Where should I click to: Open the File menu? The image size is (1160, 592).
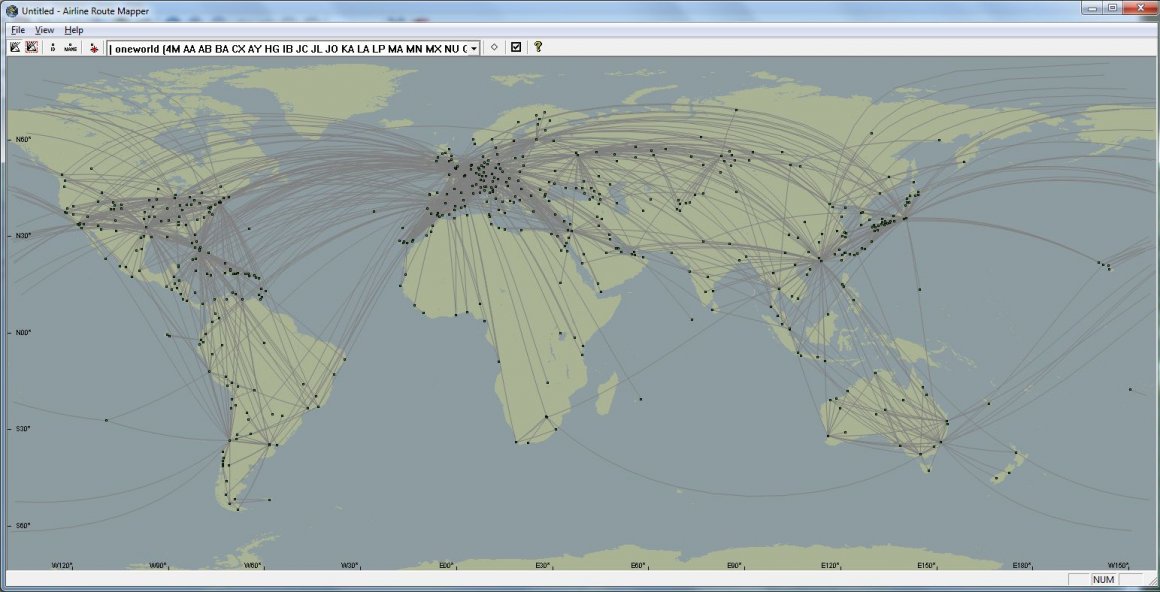click(x=18, y=30)
